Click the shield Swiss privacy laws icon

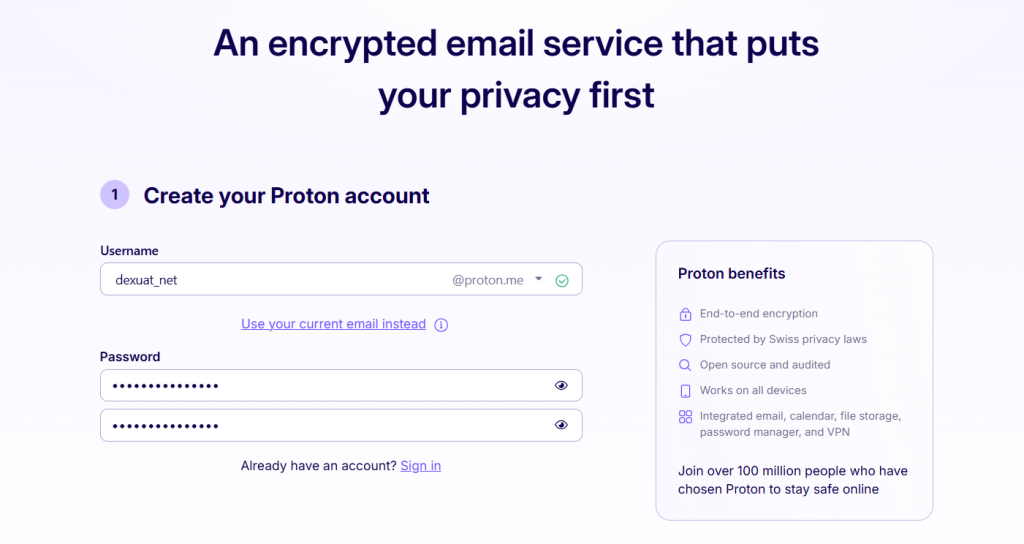[685, 340]
